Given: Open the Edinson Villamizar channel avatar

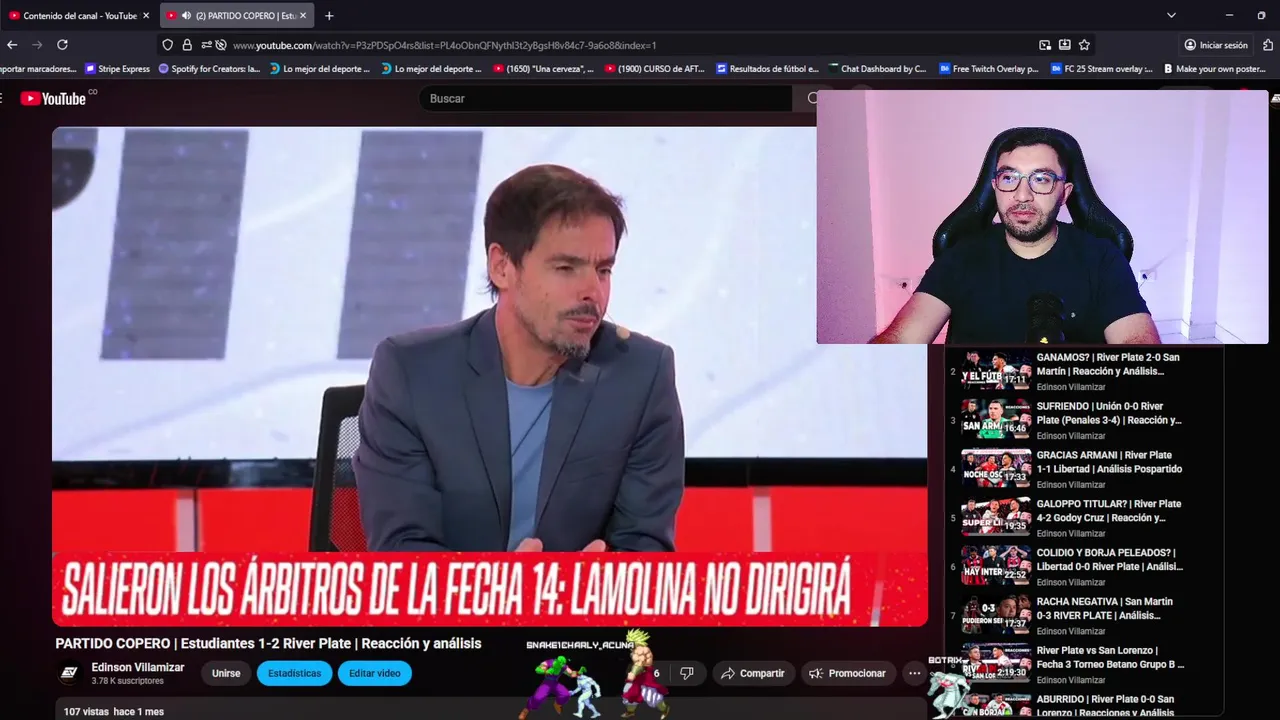Looking at the screenshot, I should (69, 673).
